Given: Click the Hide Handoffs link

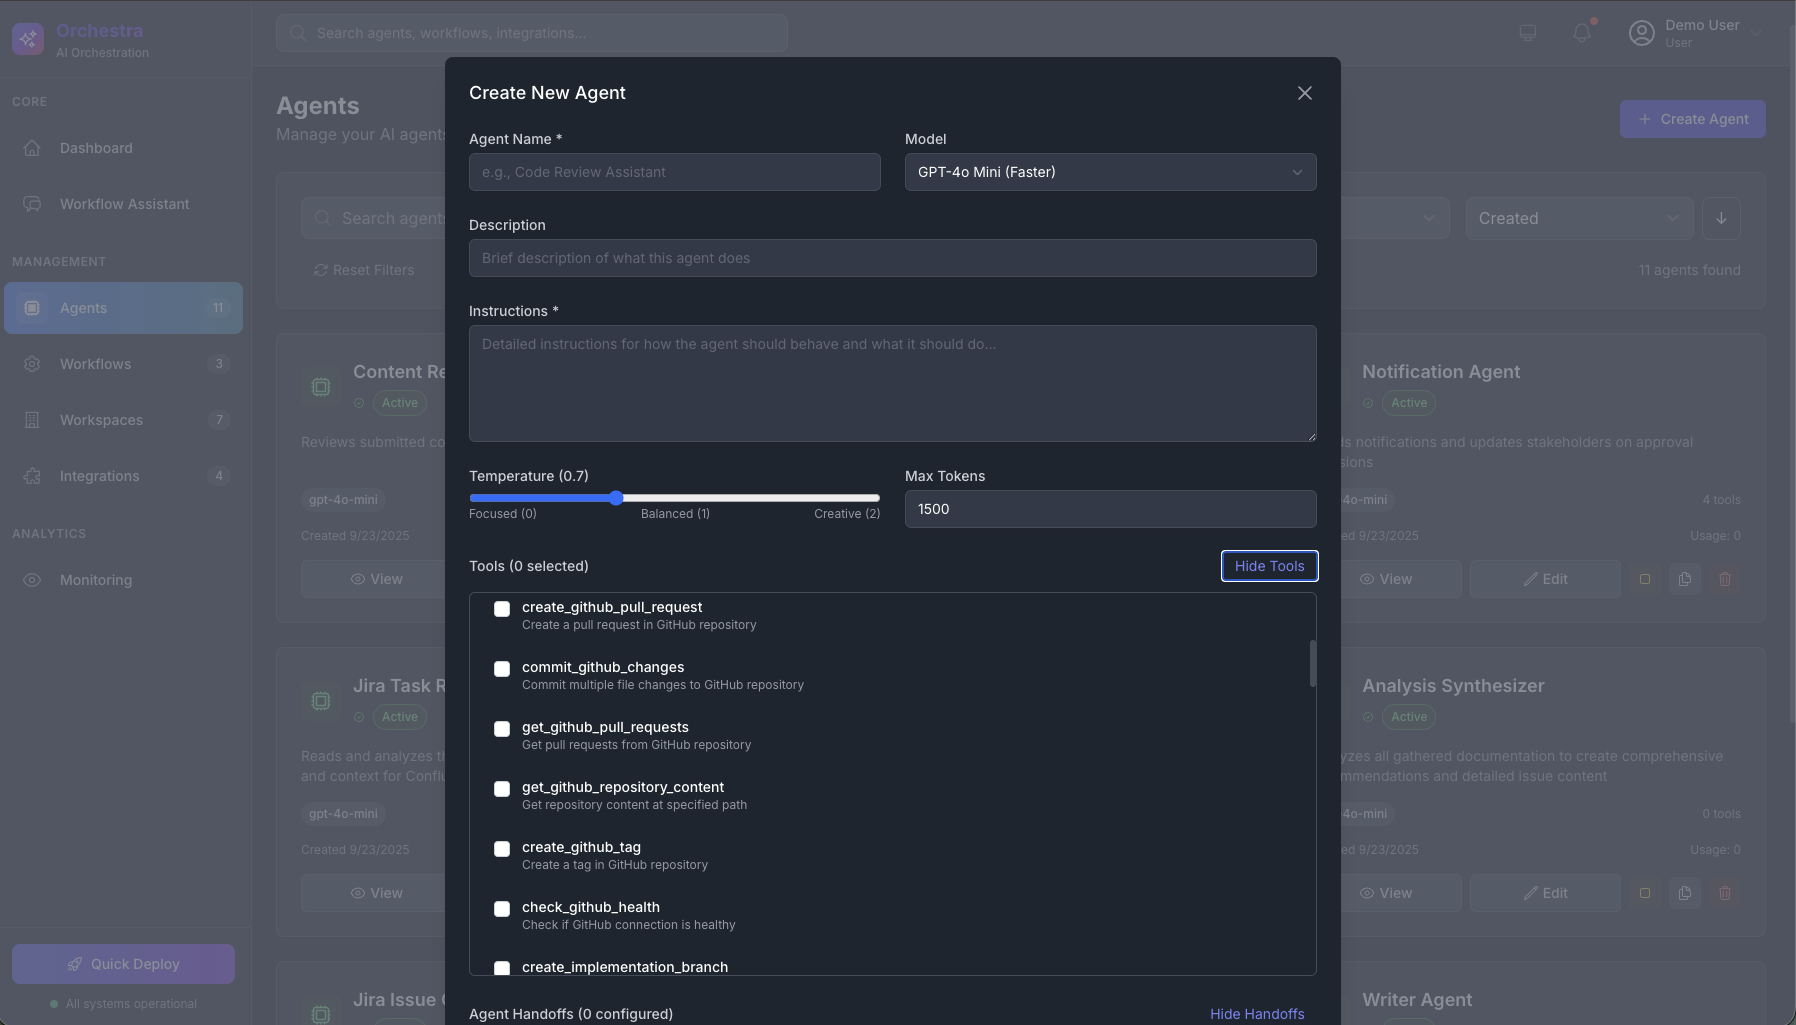Looking at the screenshot, I should pos(1257,1014).
